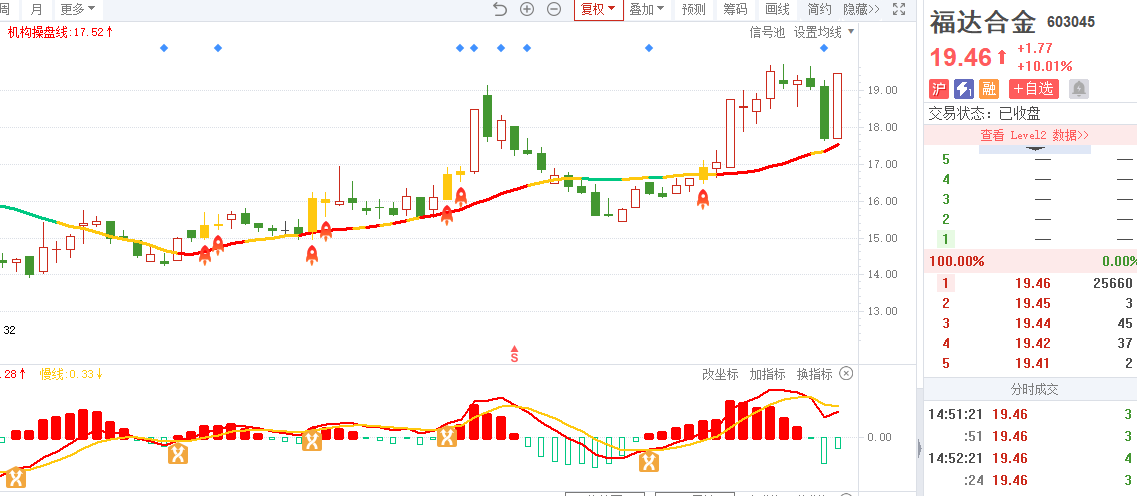
Task: Click the 0.00 MACD axis label
Action: click(879, 437)
